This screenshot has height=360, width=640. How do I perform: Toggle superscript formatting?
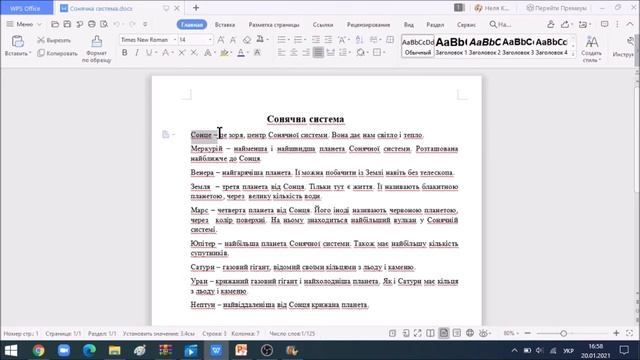[182, 53]
